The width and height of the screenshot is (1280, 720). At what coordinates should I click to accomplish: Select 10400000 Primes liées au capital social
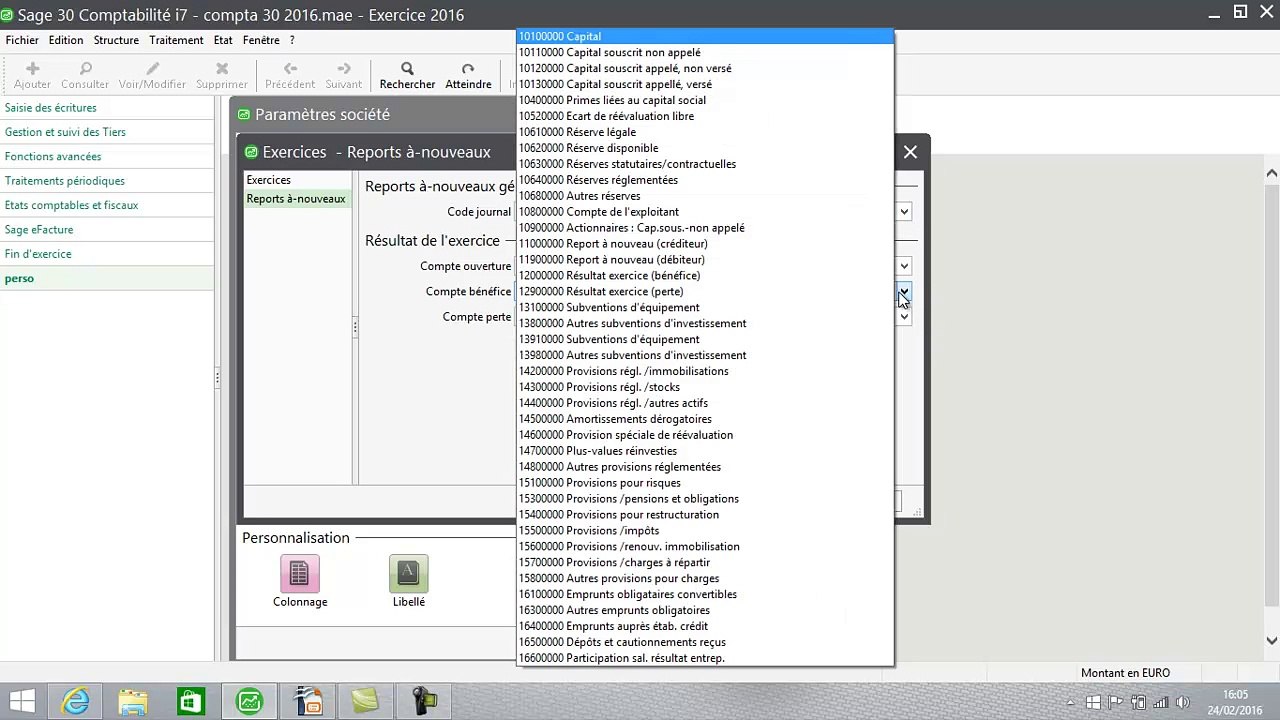pyautogui.click(x=705, y=100)
